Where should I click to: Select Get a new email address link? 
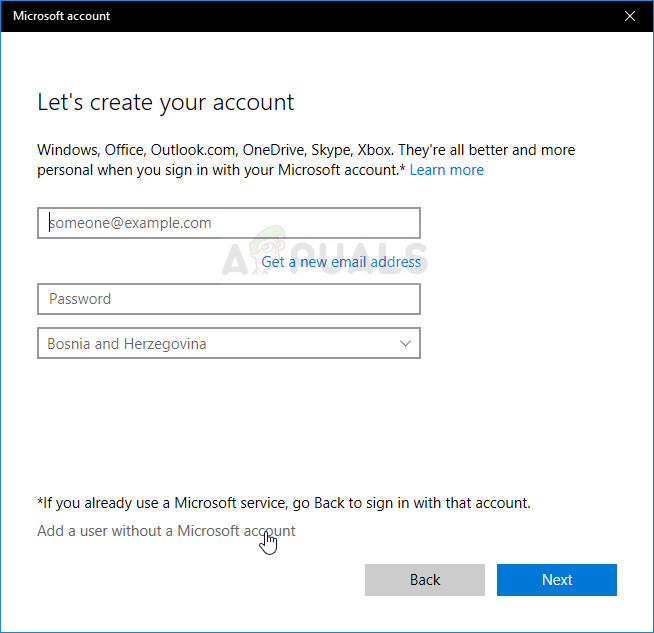click(341, 262)
